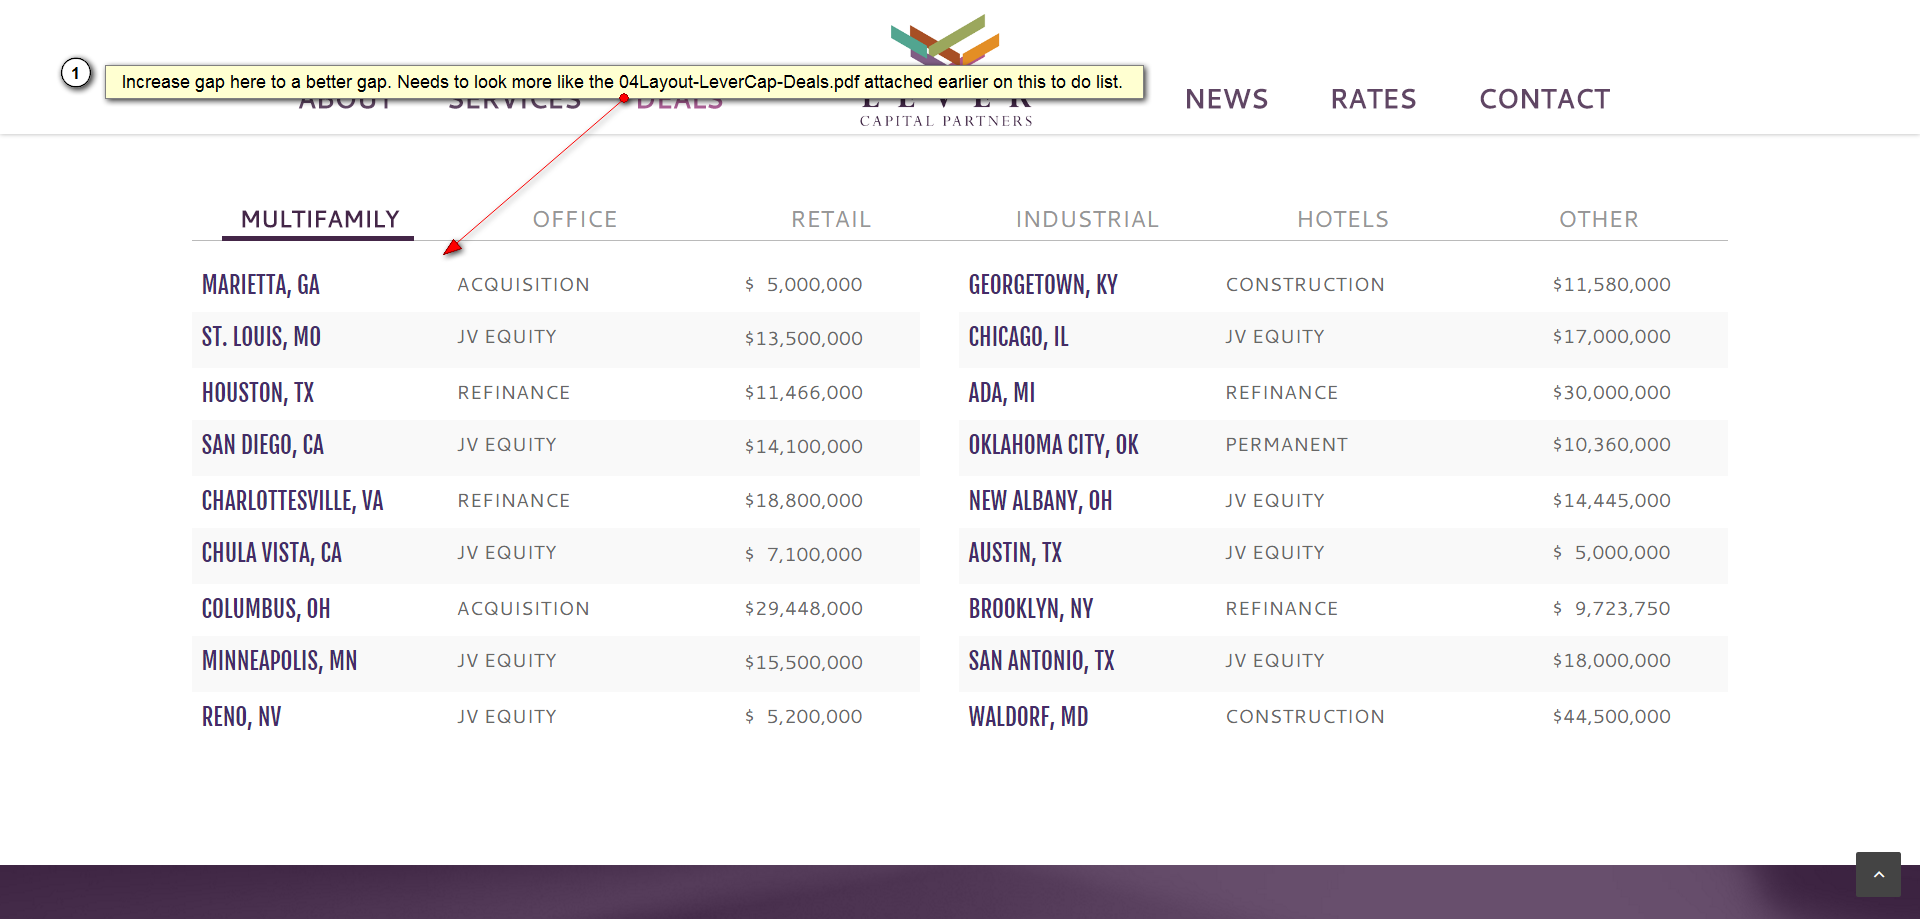Screen dimensions: 1920x919
Task: Click the $14,100,000 amount for San Diego
Action: pyautogui.click(x=804, y=447)
